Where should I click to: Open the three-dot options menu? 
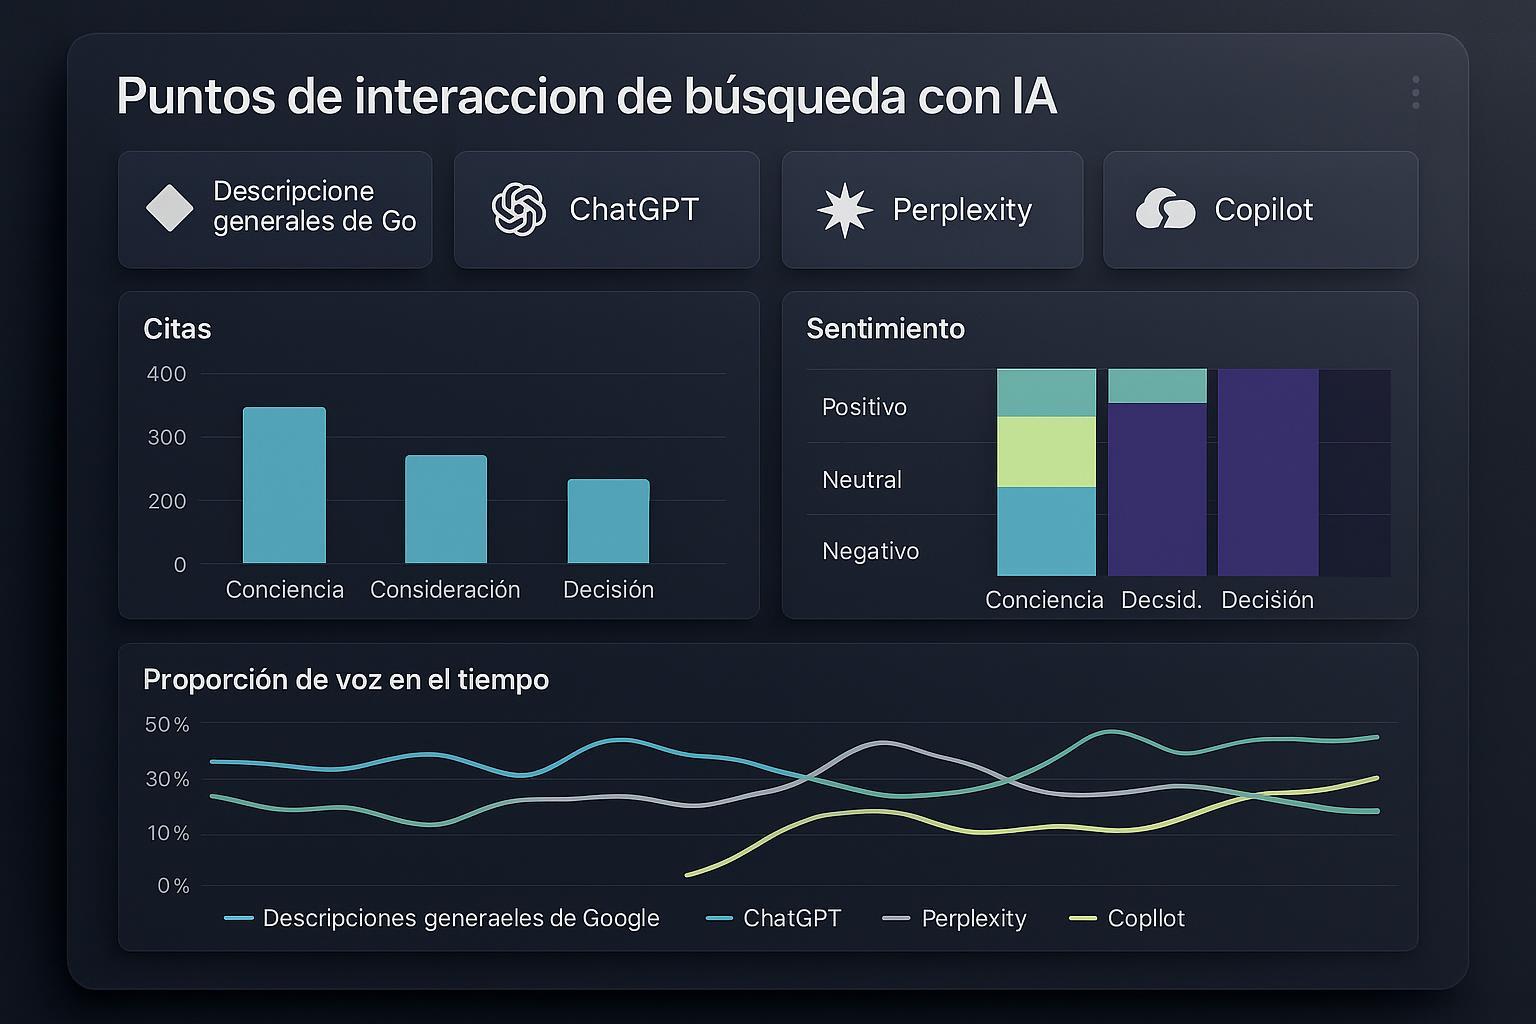[x=1415, y=92]
